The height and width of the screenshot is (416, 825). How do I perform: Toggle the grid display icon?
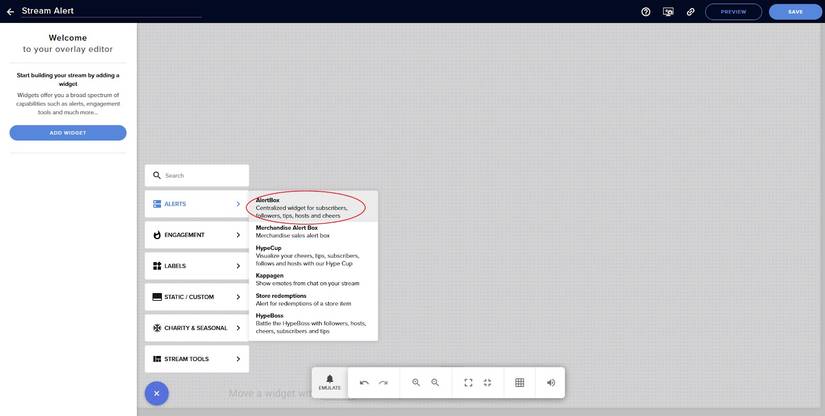pyautogui.click(x=519, y=382)
